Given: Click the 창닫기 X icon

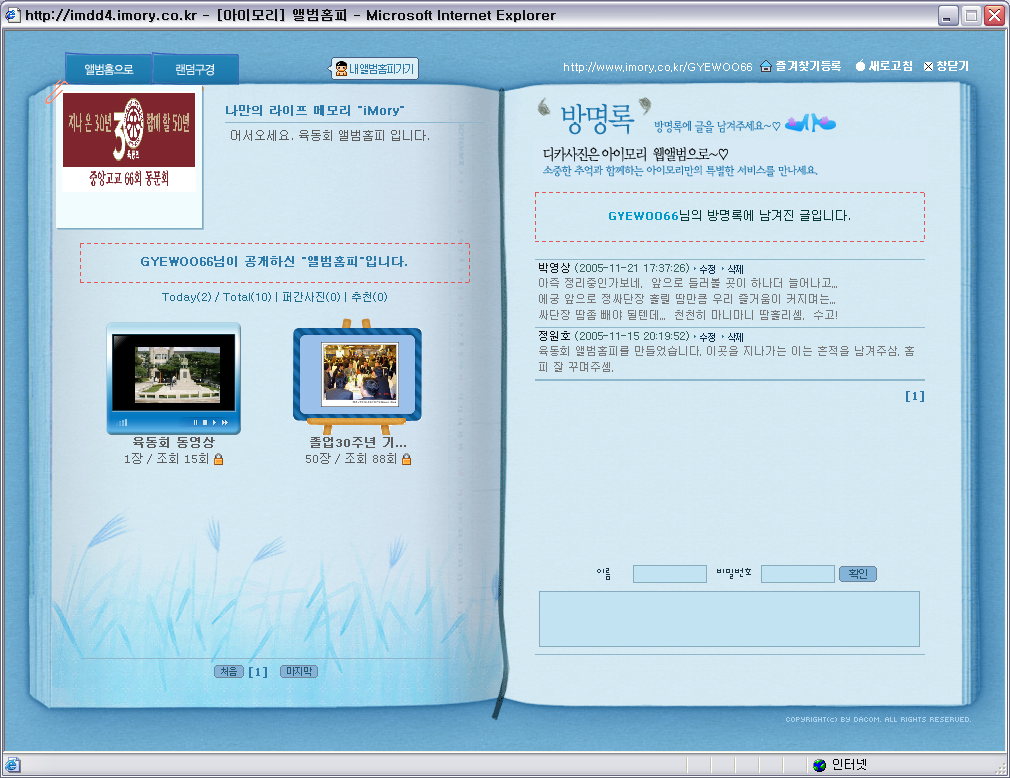Looking at the screenshot, I should point(928,67).
